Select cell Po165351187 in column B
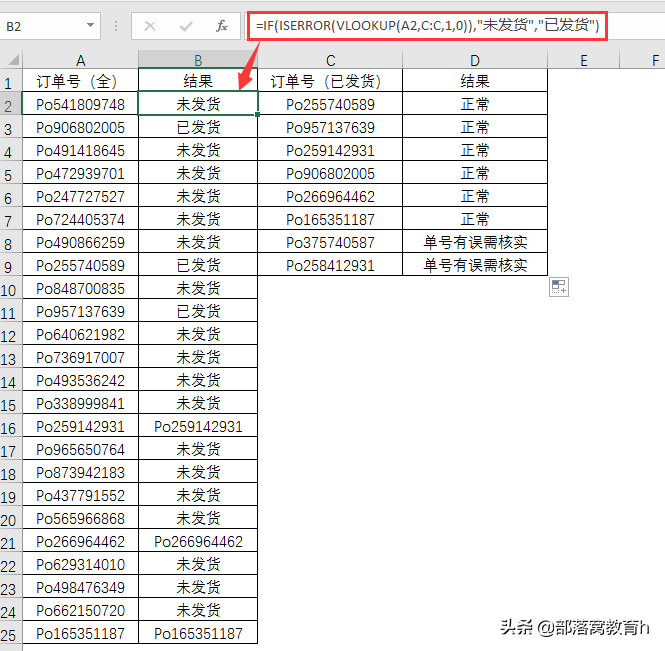Image resolution: width=665 pixels, height=651 pixels. coord(198,633)
